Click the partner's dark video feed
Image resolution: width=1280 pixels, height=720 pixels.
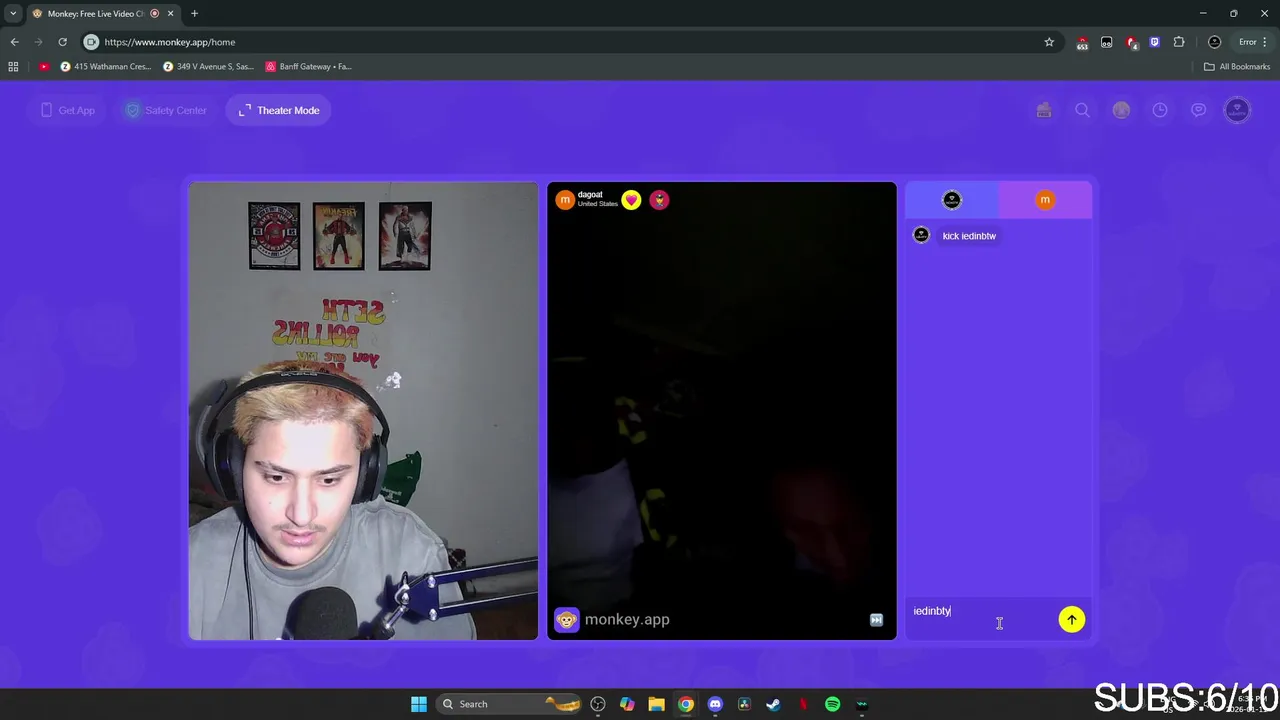tap(722, 411)
